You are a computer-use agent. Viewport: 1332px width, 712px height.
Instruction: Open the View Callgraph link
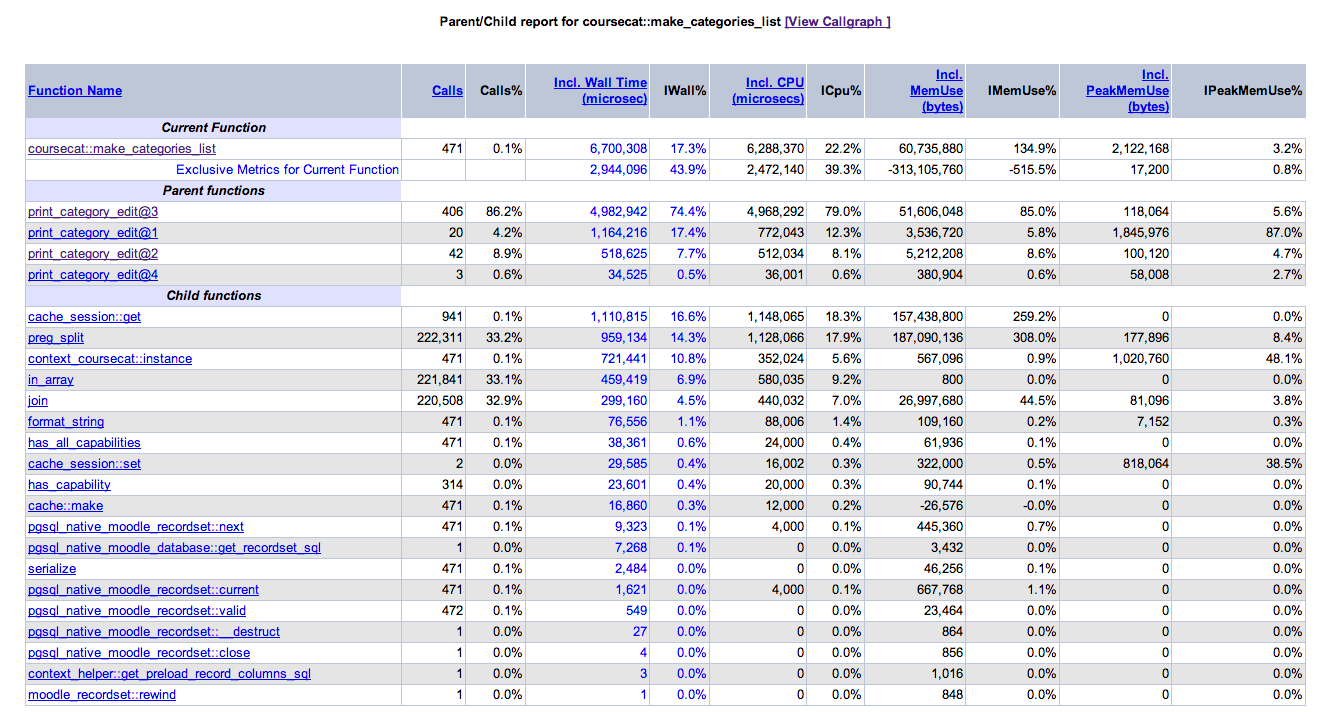pos(838,21)
